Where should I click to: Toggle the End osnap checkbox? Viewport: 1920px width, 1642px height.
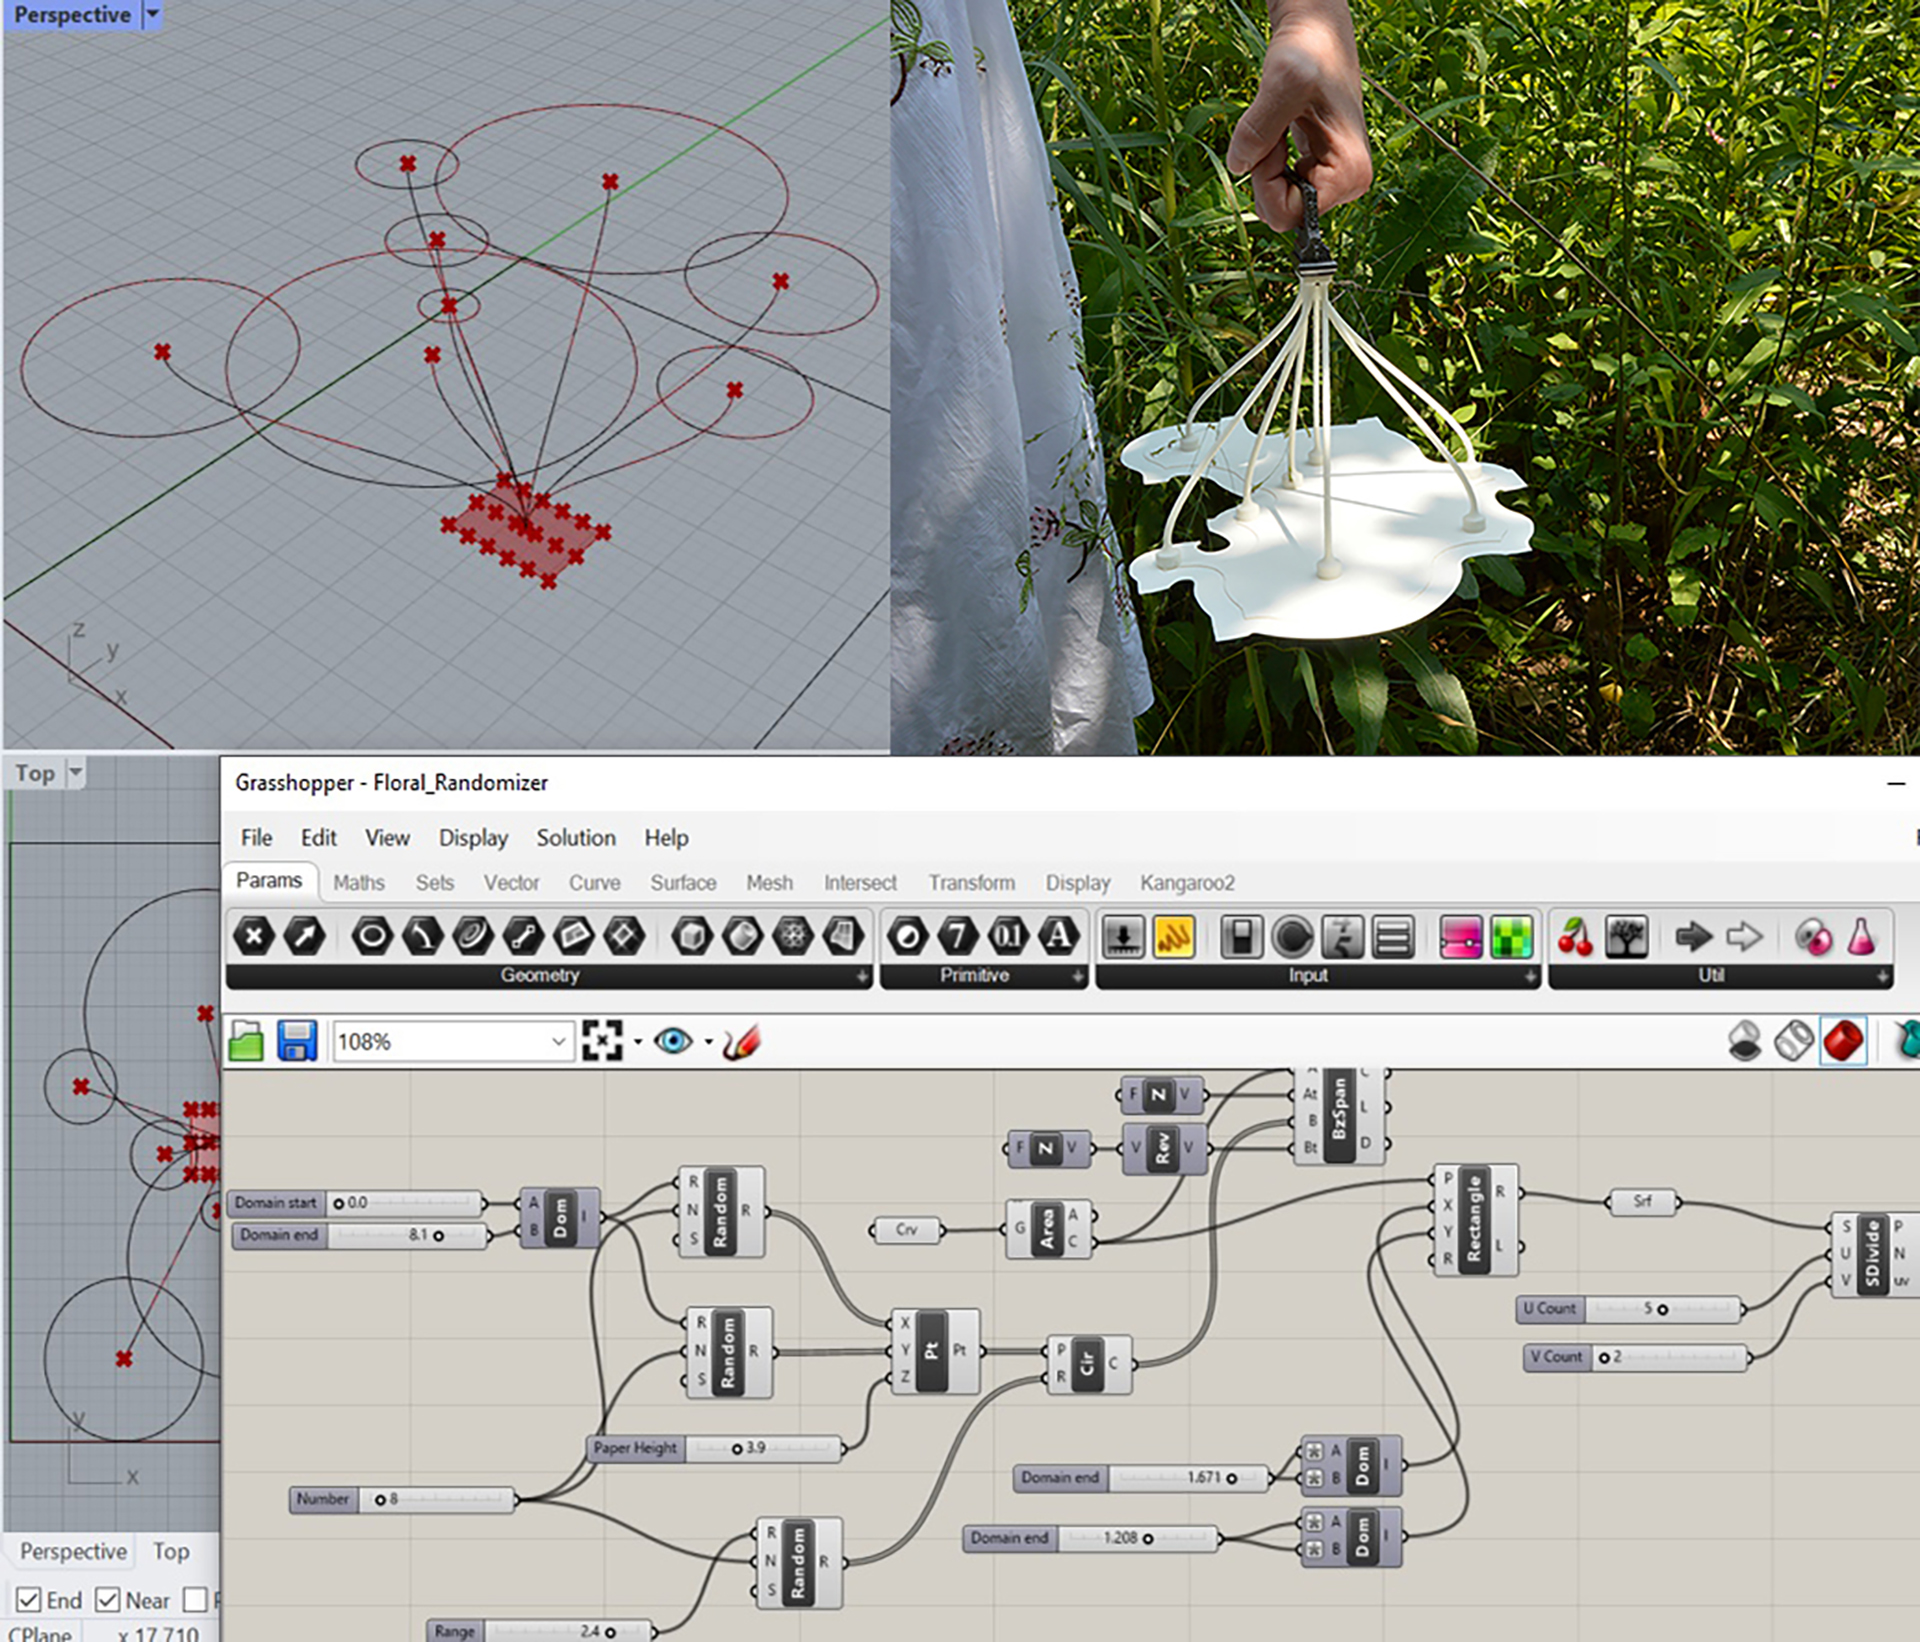pyautogui.click(x=29, y=1600)
